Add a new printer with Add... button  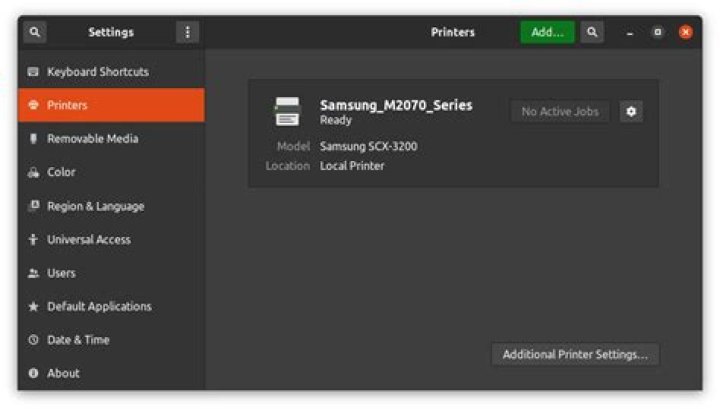(547, 32)
